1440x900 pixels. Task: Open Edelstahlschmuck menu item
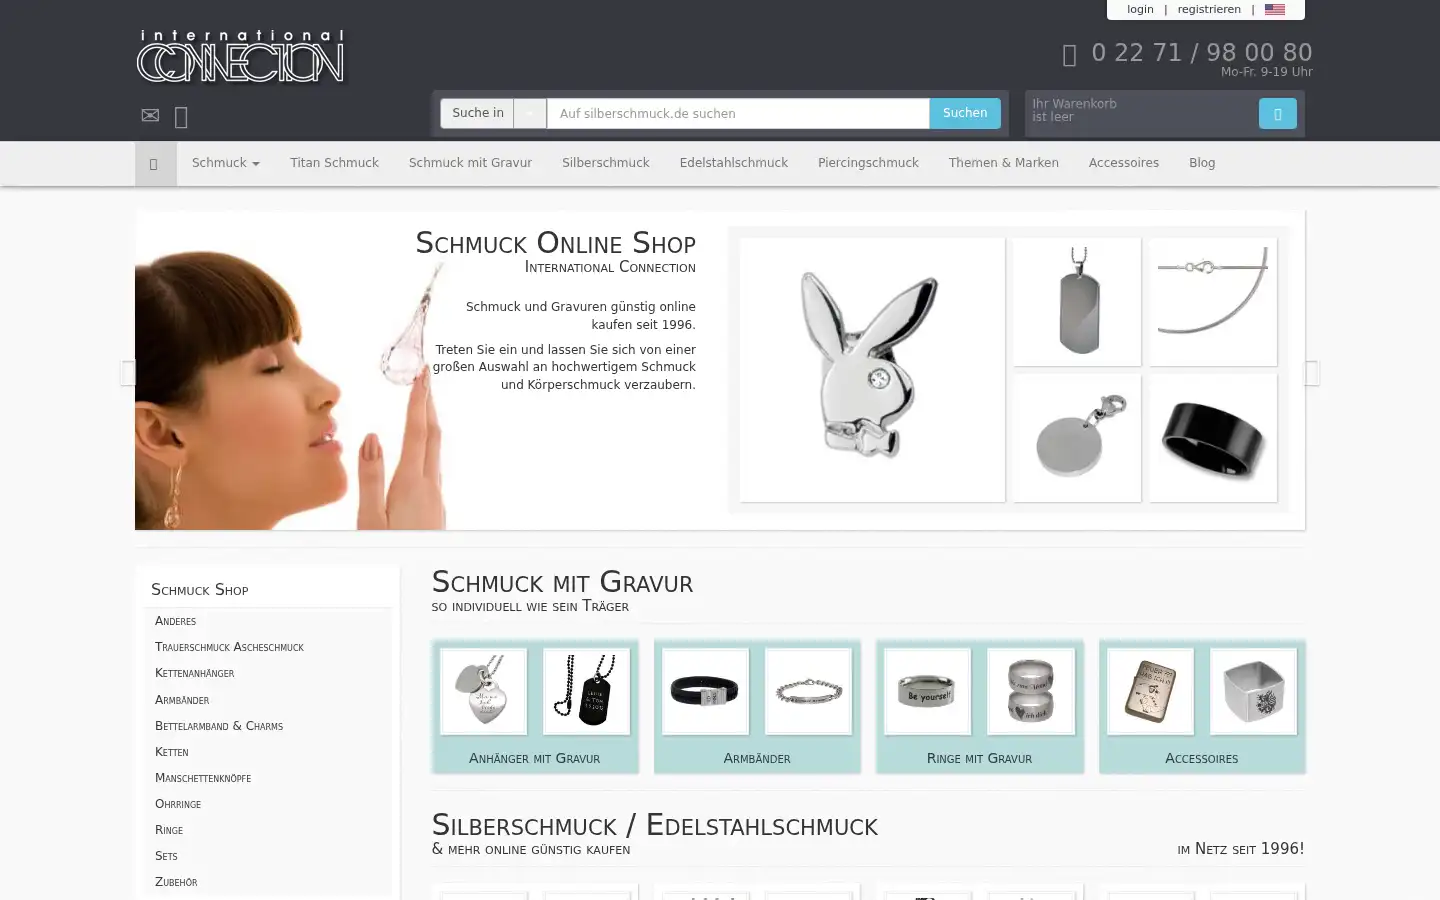point(733,163)
